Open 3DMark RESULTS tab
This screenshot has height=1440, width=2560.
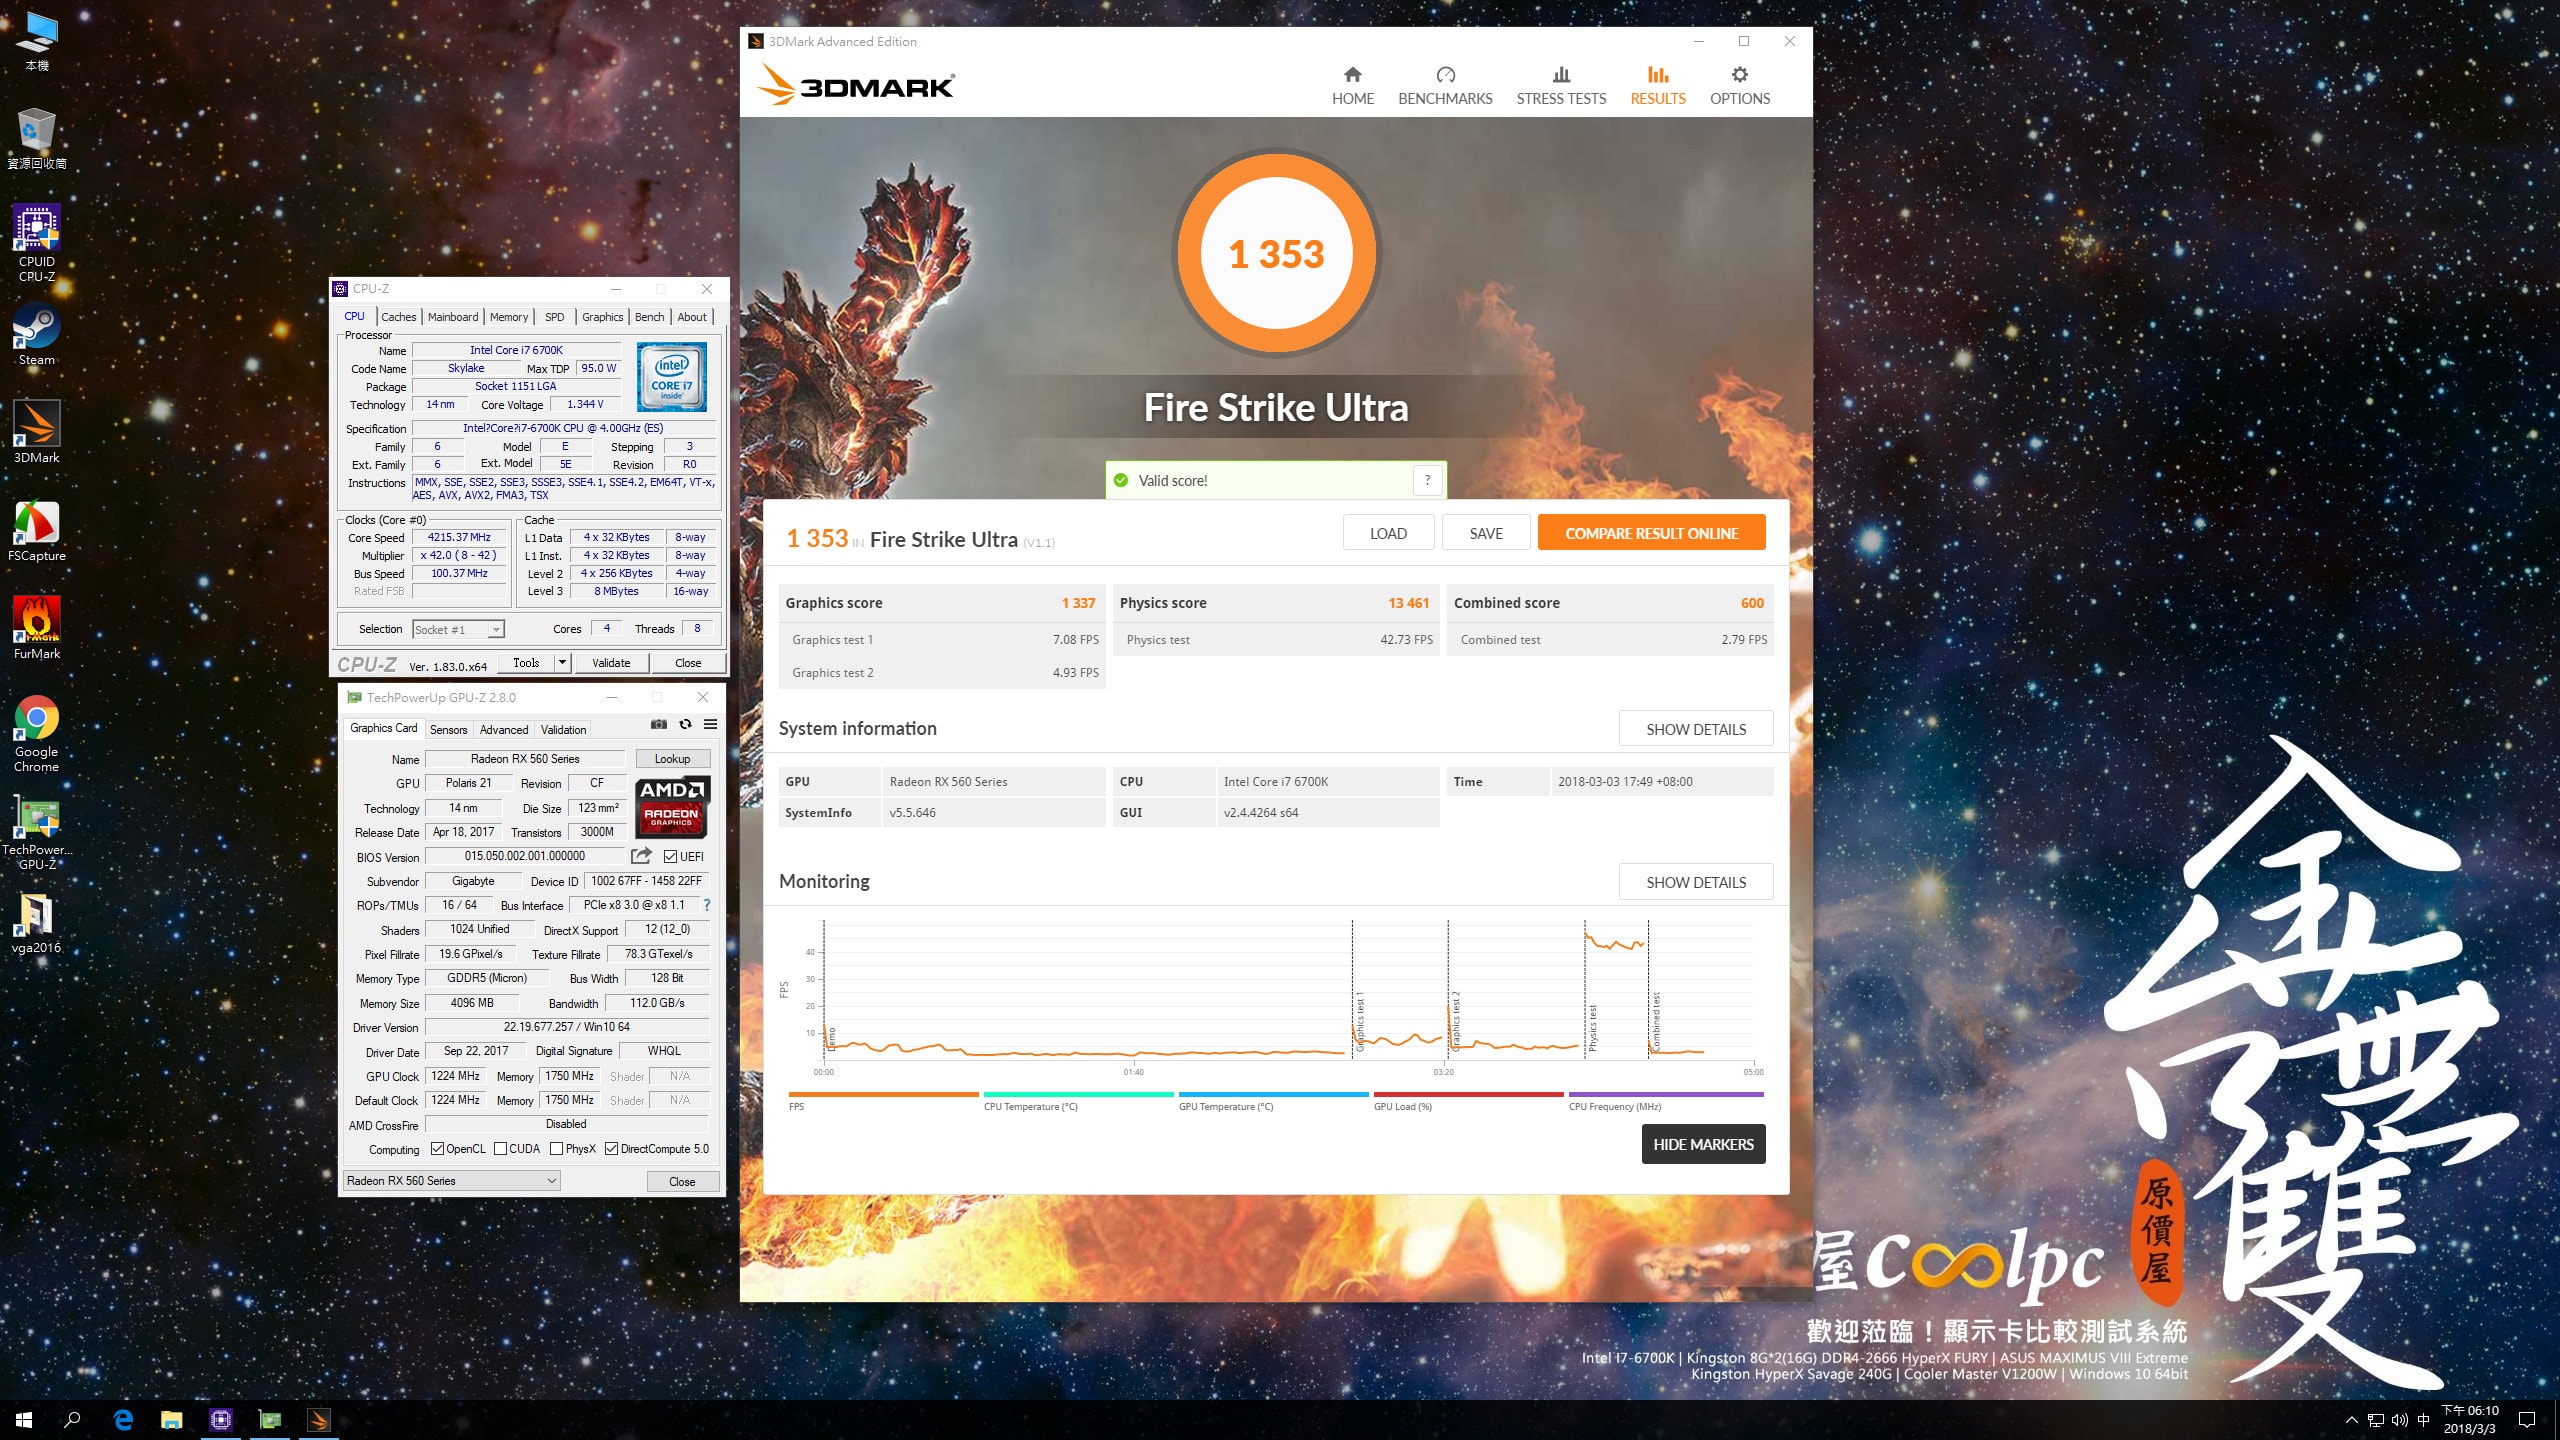coord(1658,86)
